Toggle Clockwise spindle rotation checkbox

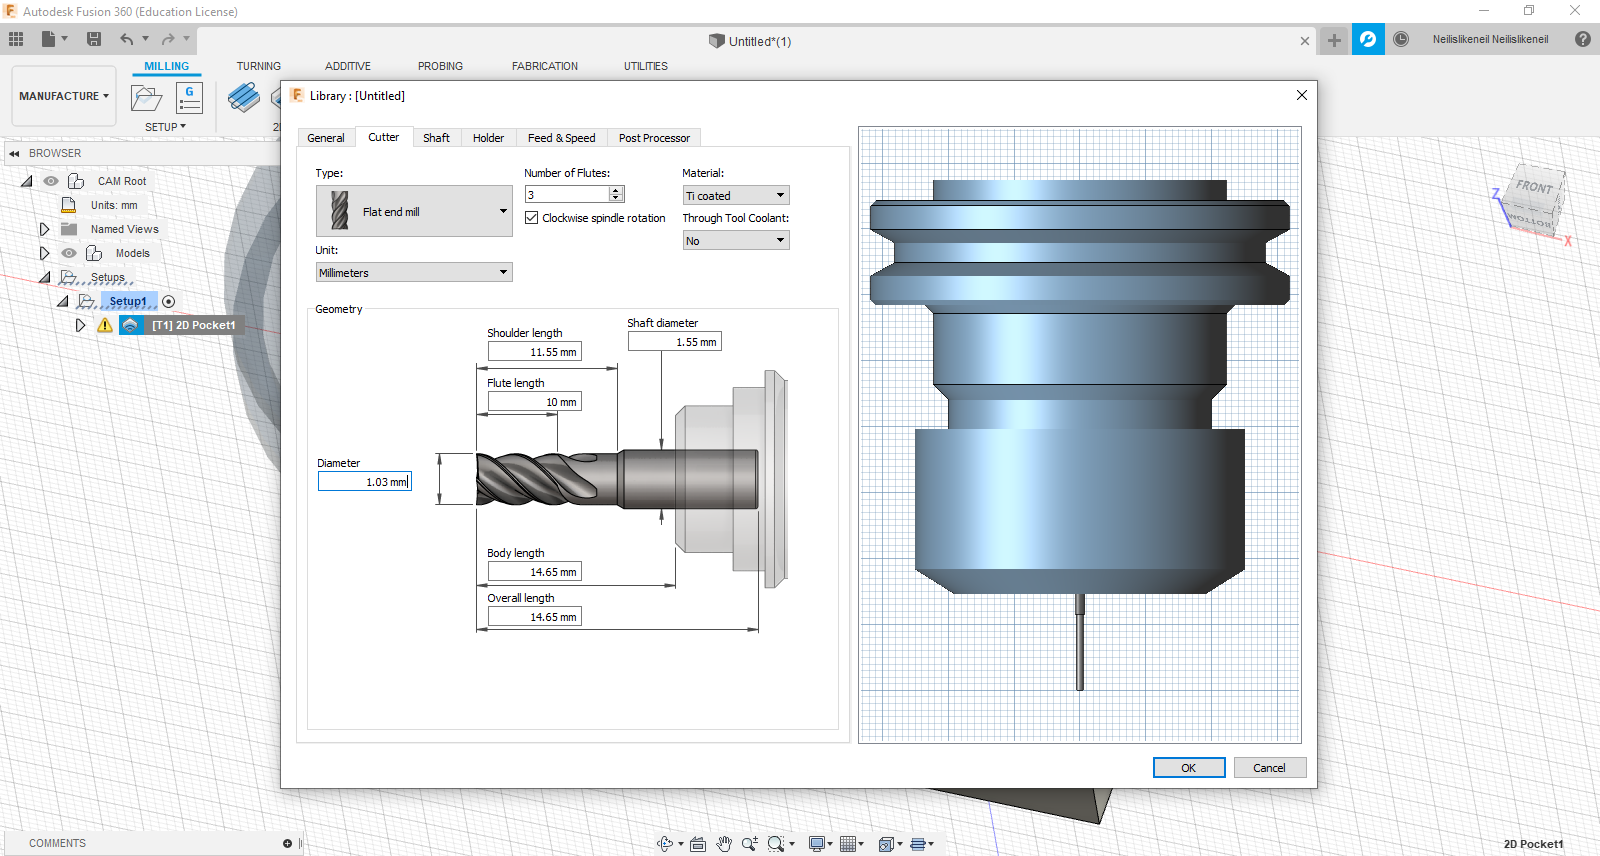click(x=532, y=217)
